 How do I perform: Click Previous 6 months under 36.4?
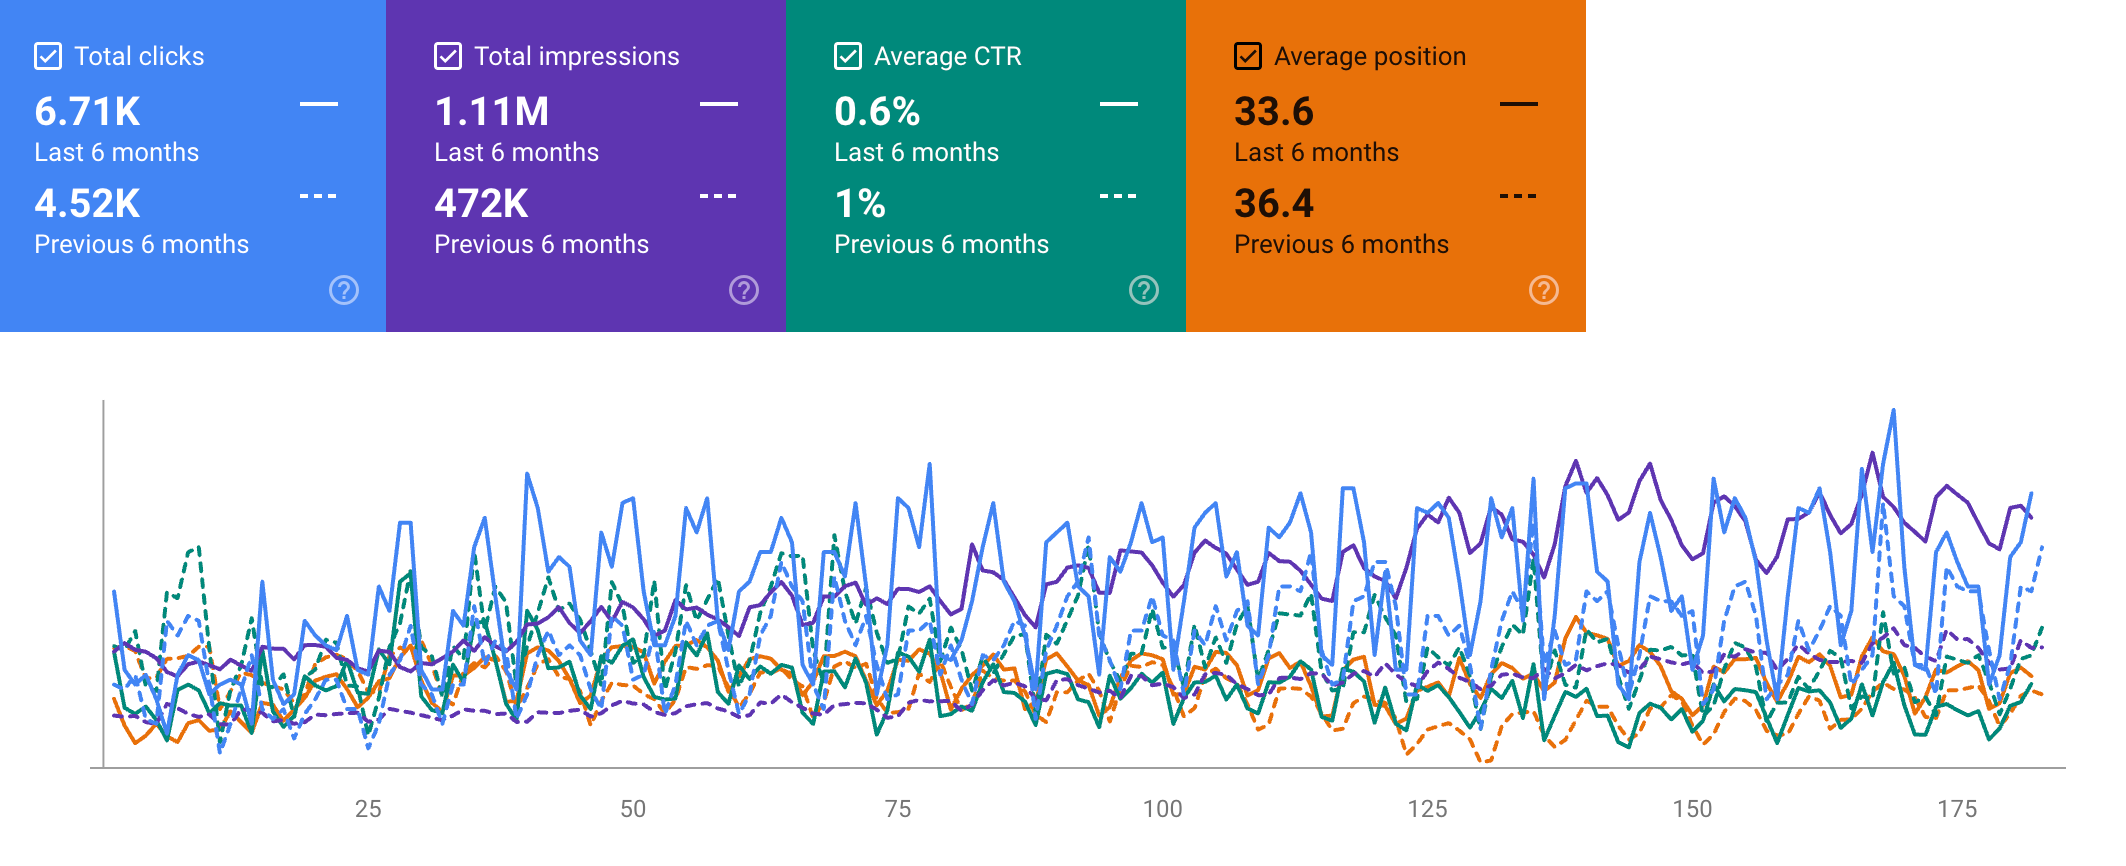click(x=1342, y=244)
